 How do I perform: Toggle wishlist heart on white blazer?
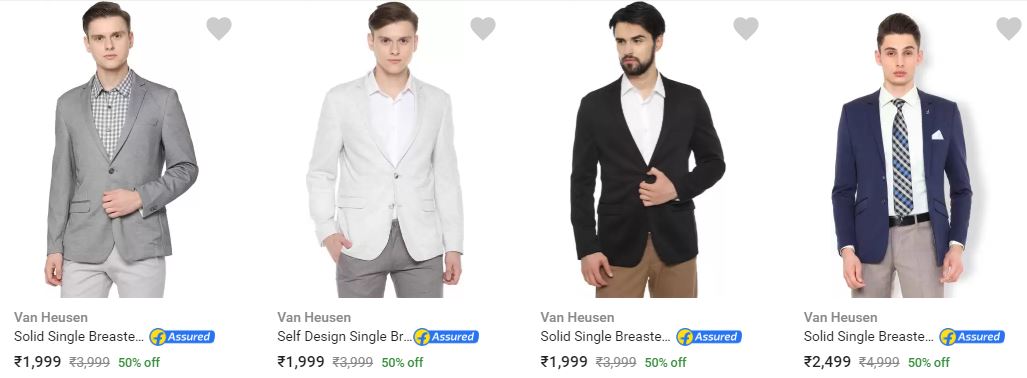[x=483, y=28]
